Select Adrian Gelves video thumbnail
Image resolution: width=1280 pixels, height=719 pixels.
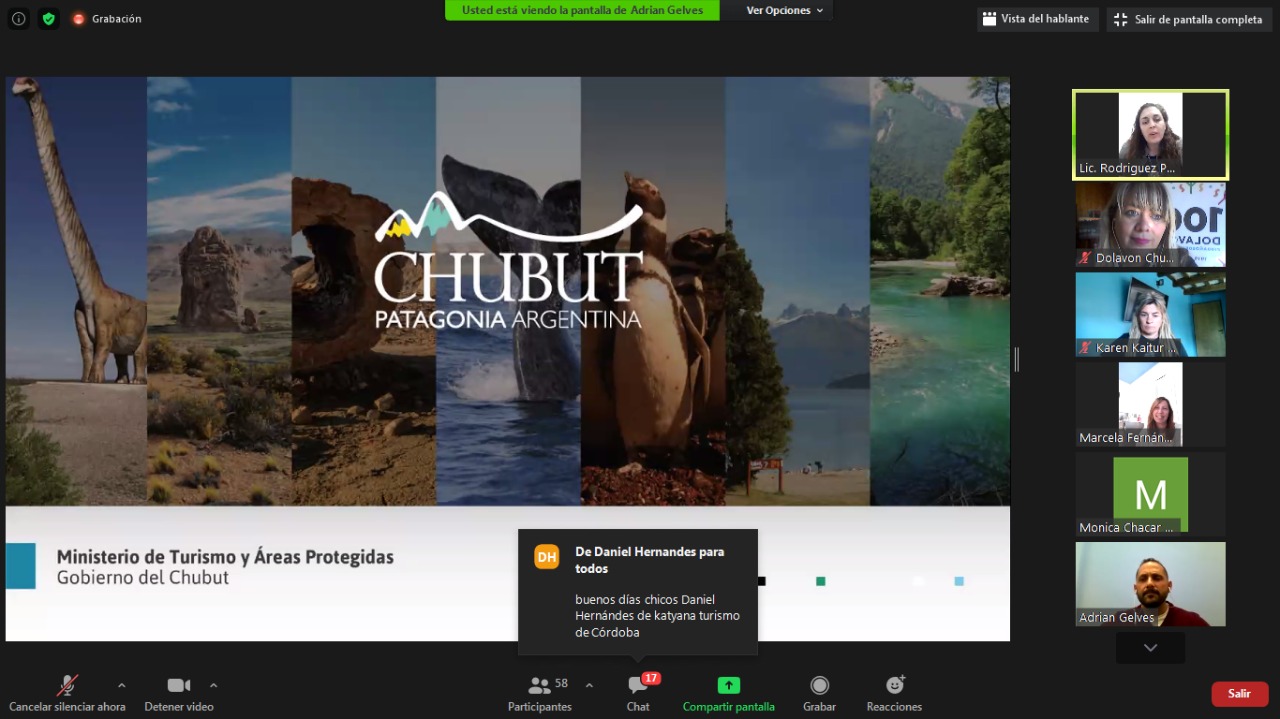1150,584
